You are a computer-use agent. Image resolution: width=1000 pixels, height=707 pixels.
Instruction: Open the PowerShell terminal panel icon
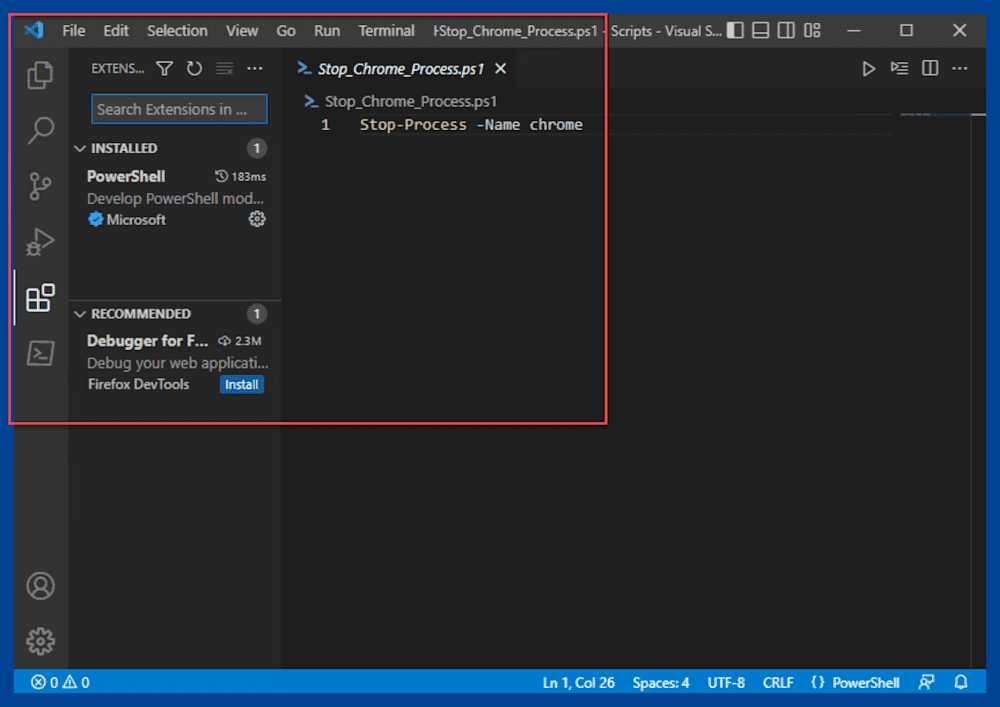[x=40, y=353]
